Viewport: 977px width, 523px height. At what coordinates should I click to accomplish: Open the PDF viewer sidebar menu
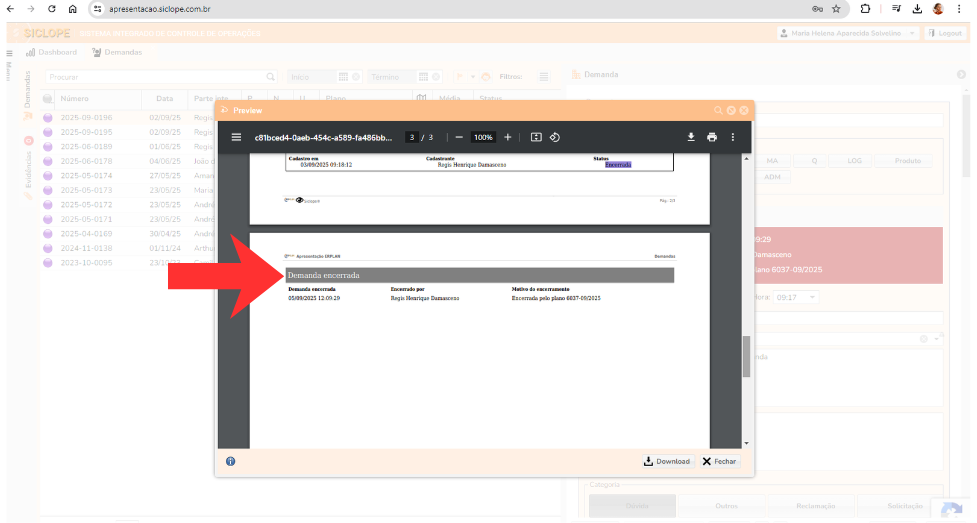pos(236,137)
